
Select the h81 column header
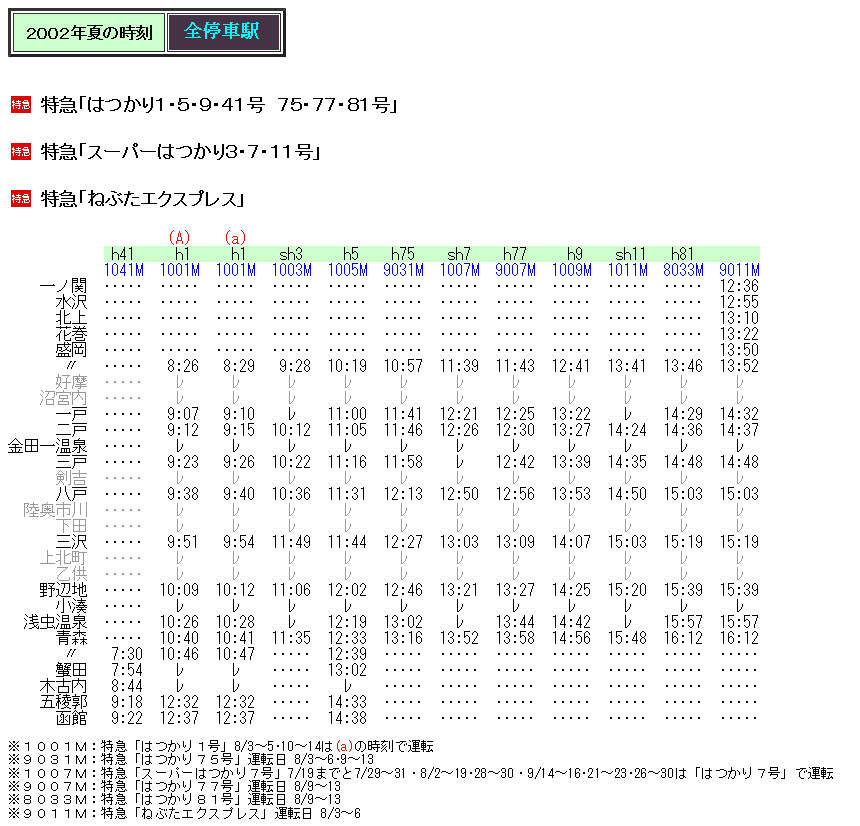[x=682, y=254]
